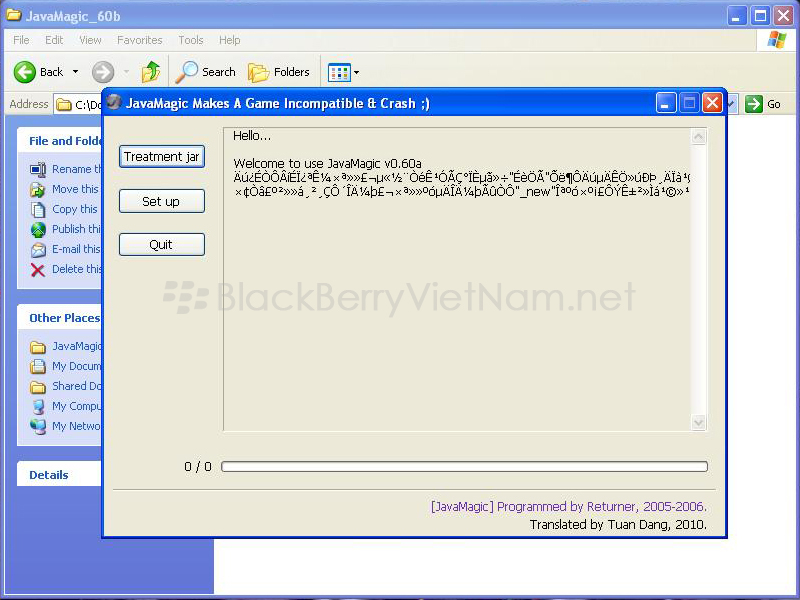The height and width of the screenshot is (600, 800).
Task: Click the red Delete this file icon
Action: [x=38, y=269]
